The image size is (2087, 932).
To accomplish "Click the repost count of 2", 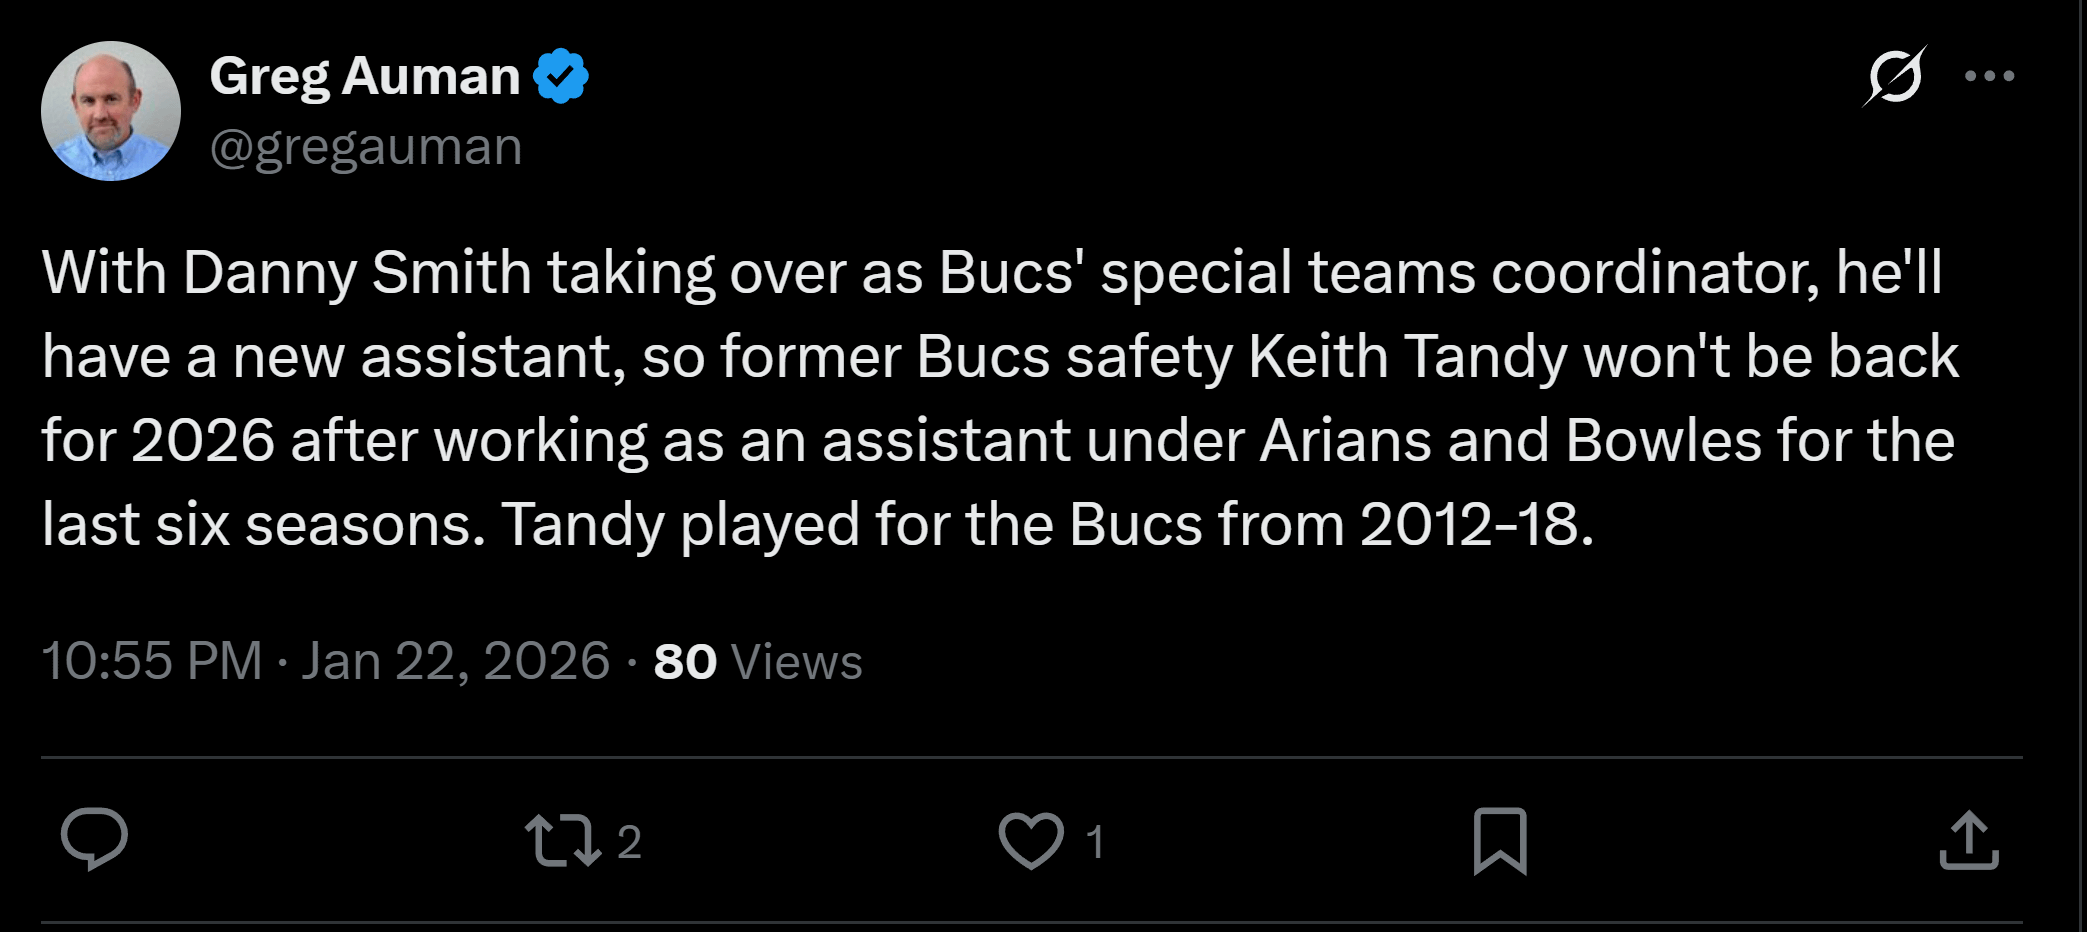I will pyautogui.click(x=629, y=842).
